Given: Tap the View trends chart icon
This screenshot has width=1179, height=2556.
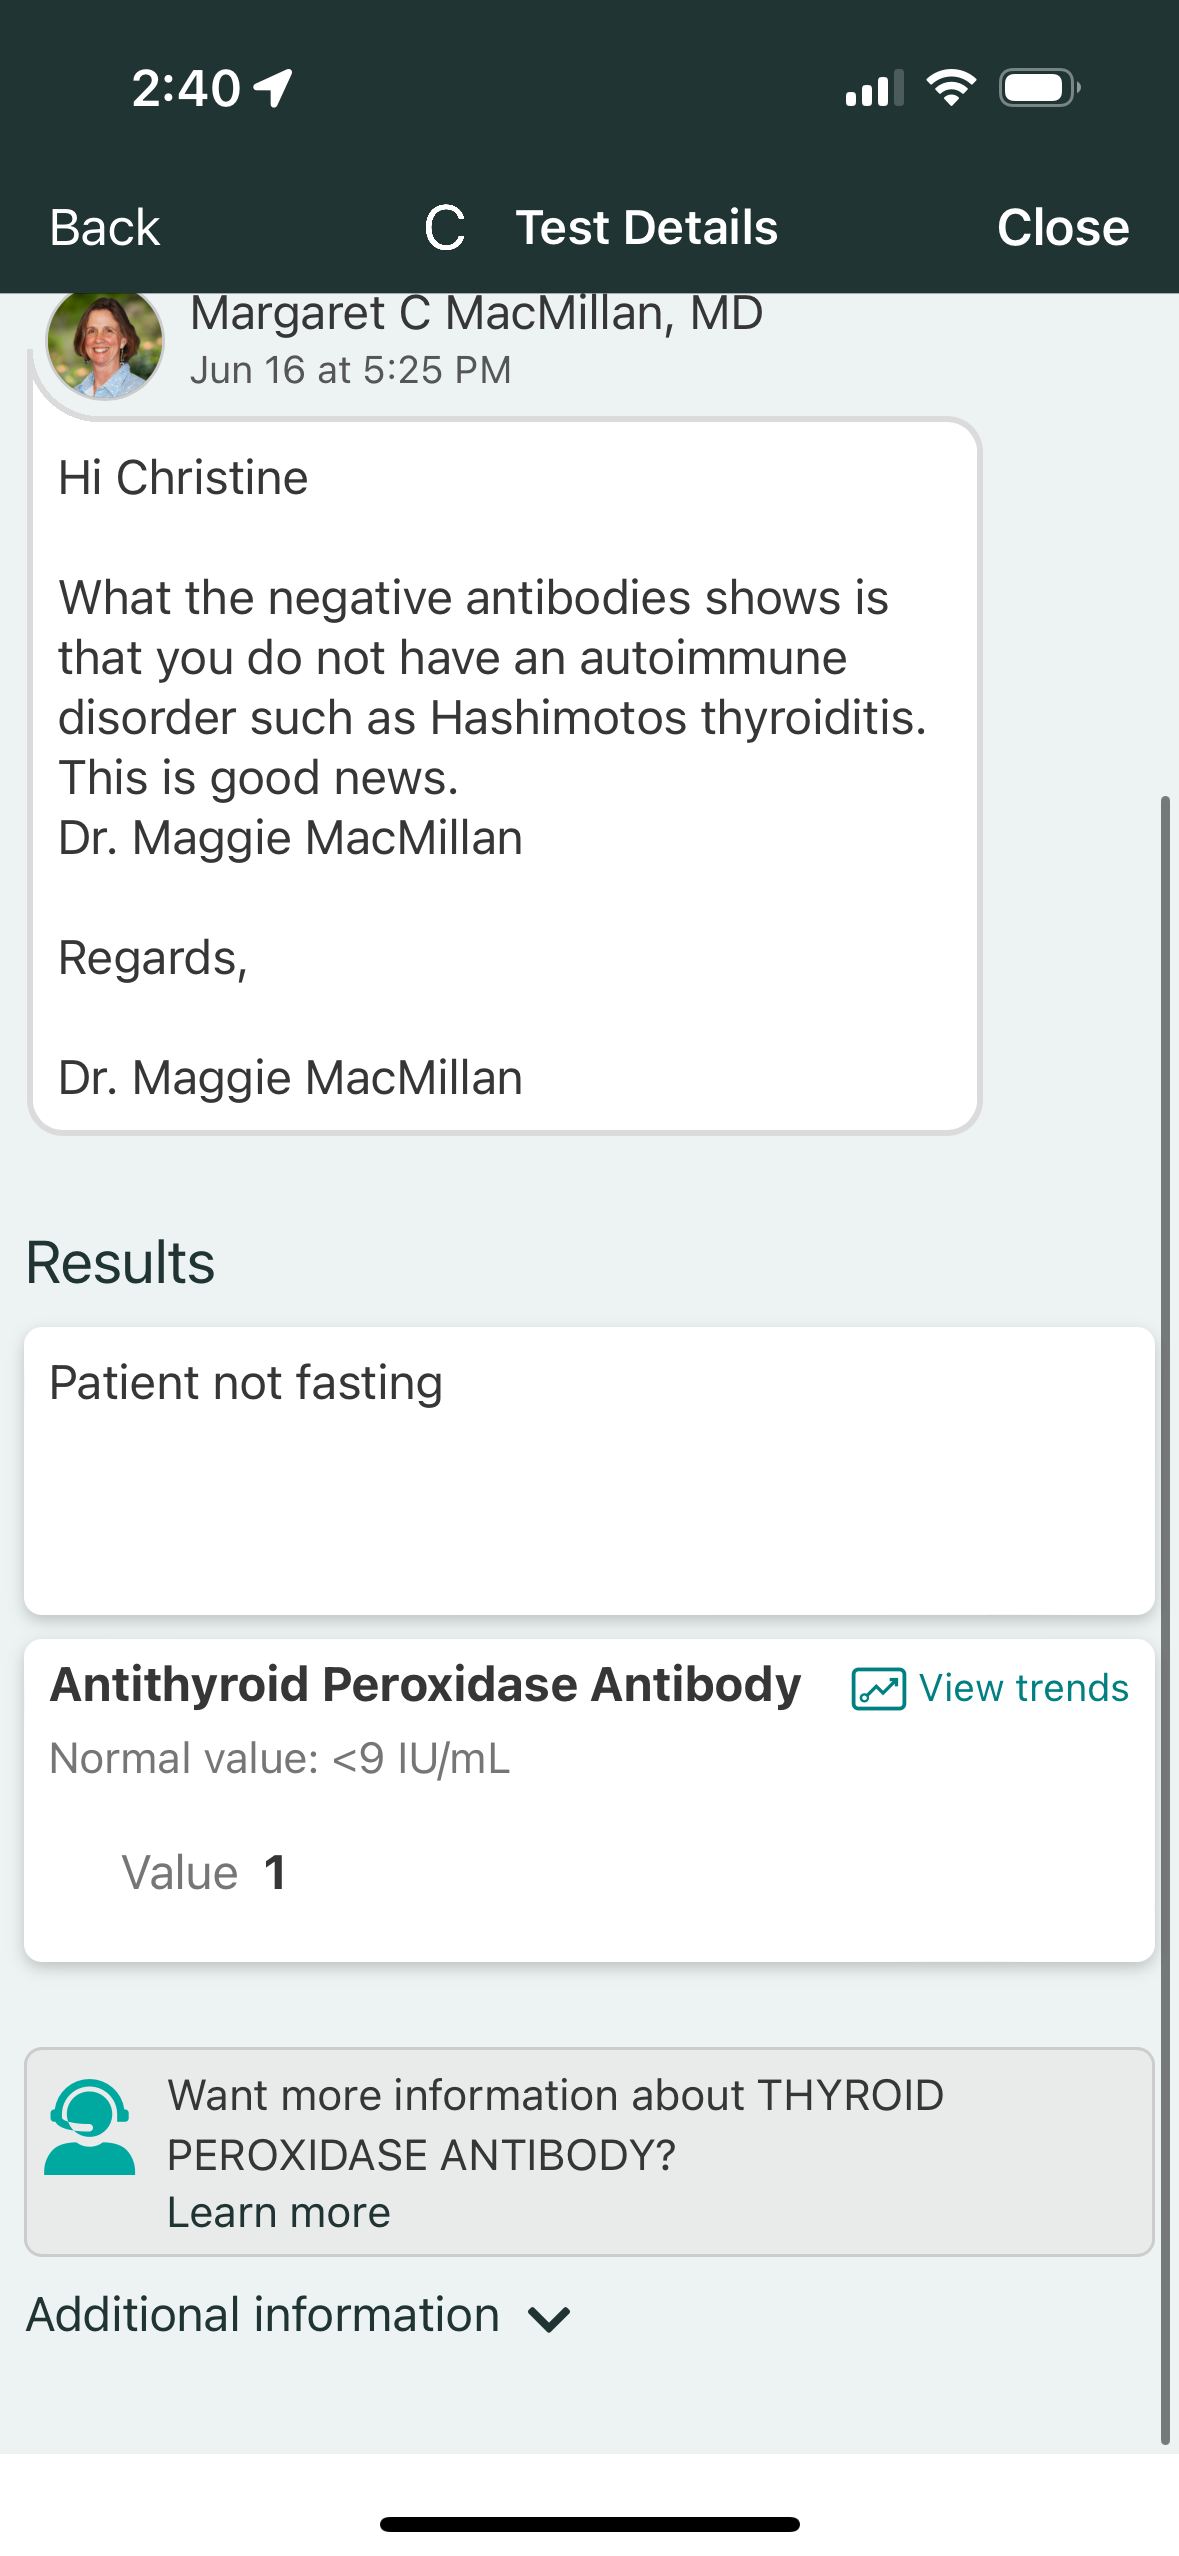Looking at the screenshot, I should coord(878,1689).
